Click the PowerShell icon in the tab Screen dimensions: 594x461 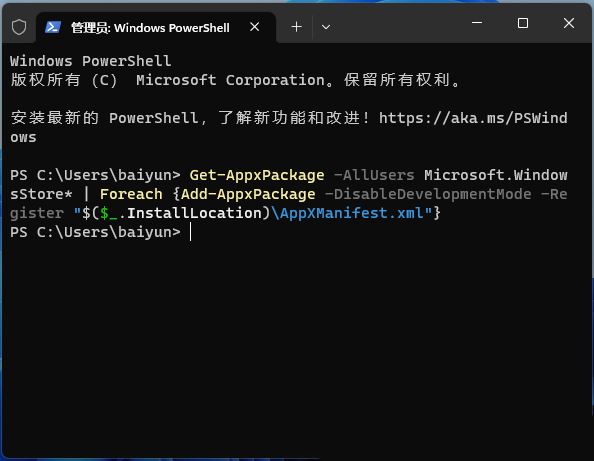[x=53, y=27]
